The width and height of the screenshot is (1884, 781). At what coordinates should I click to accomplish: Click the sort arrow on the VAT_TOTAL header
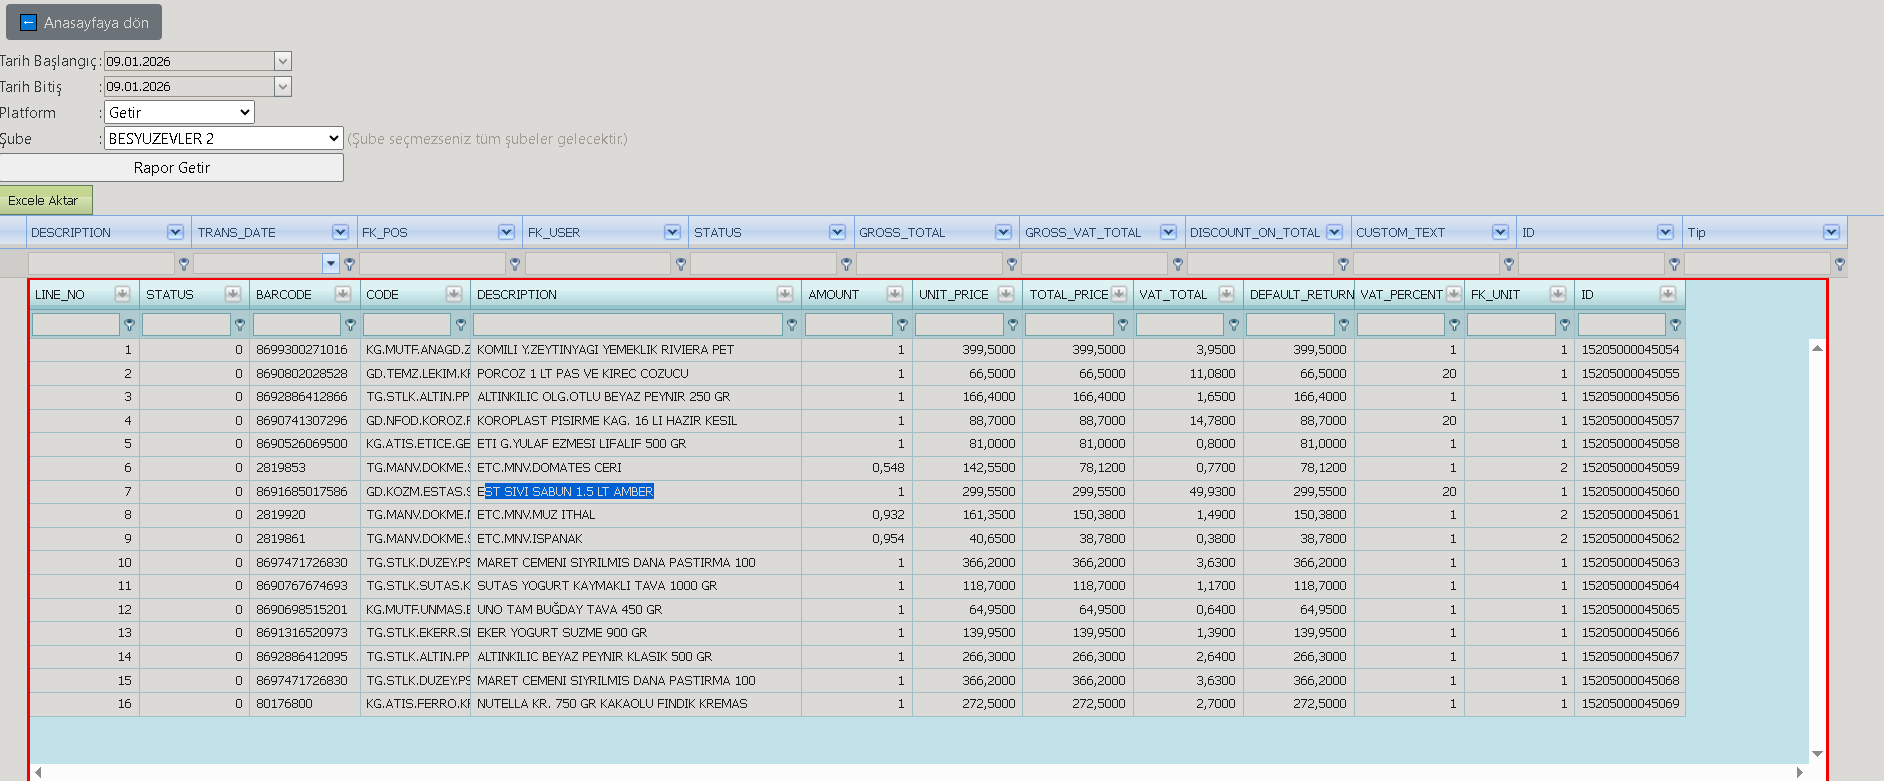click(x=1226, y=294)
